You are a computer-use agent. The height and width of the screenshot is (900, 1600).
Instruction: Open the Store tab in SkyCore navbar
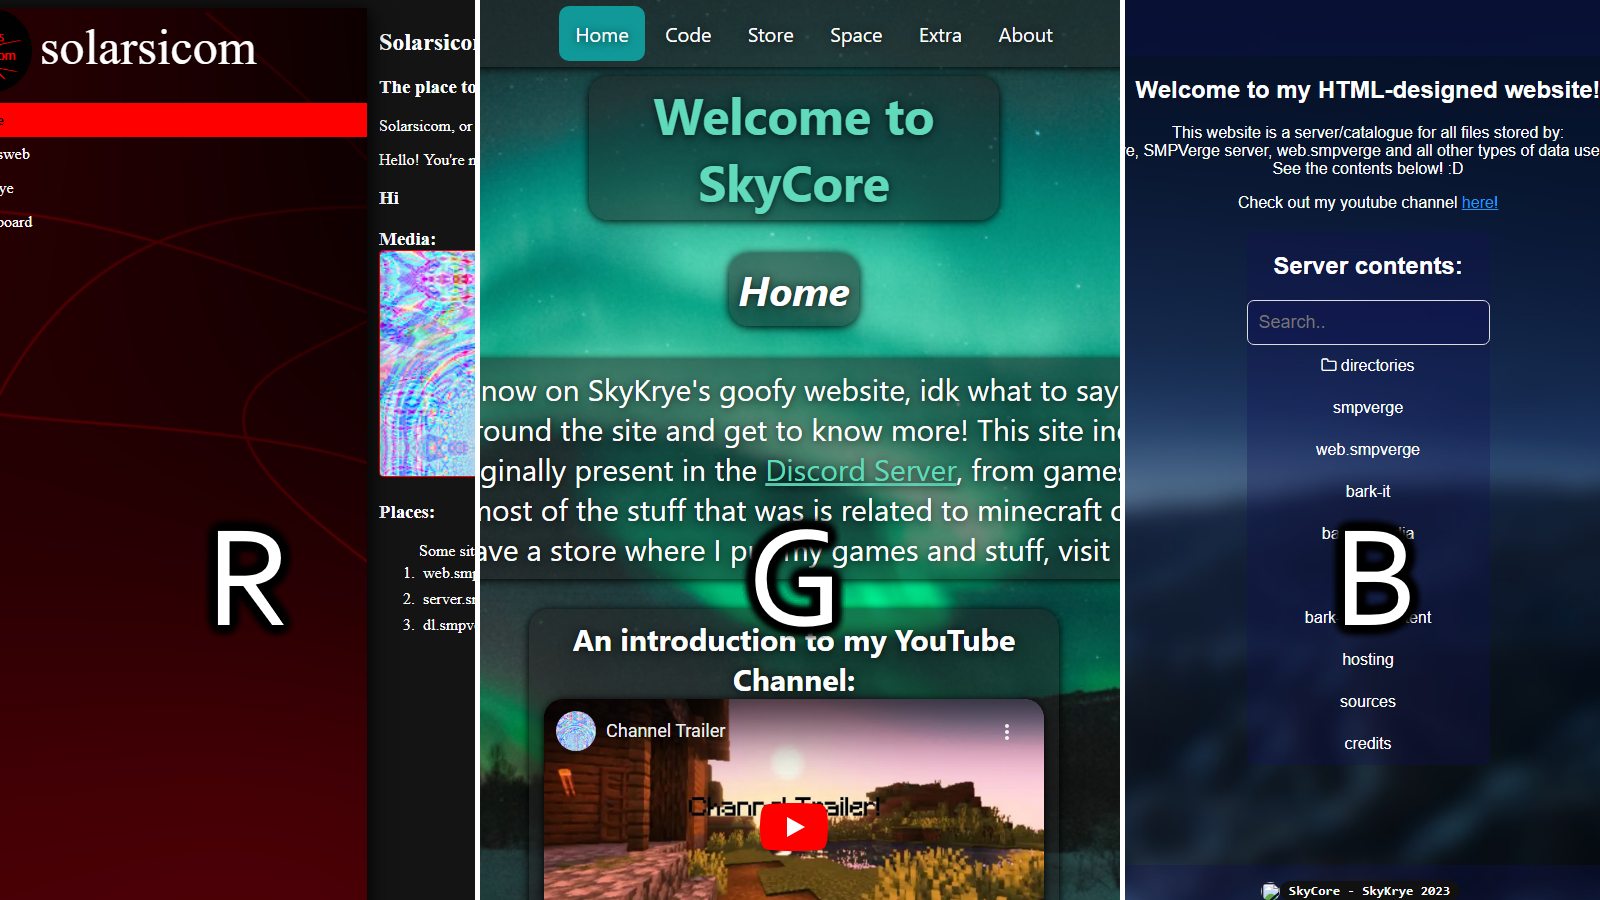(x=771, y=34)
